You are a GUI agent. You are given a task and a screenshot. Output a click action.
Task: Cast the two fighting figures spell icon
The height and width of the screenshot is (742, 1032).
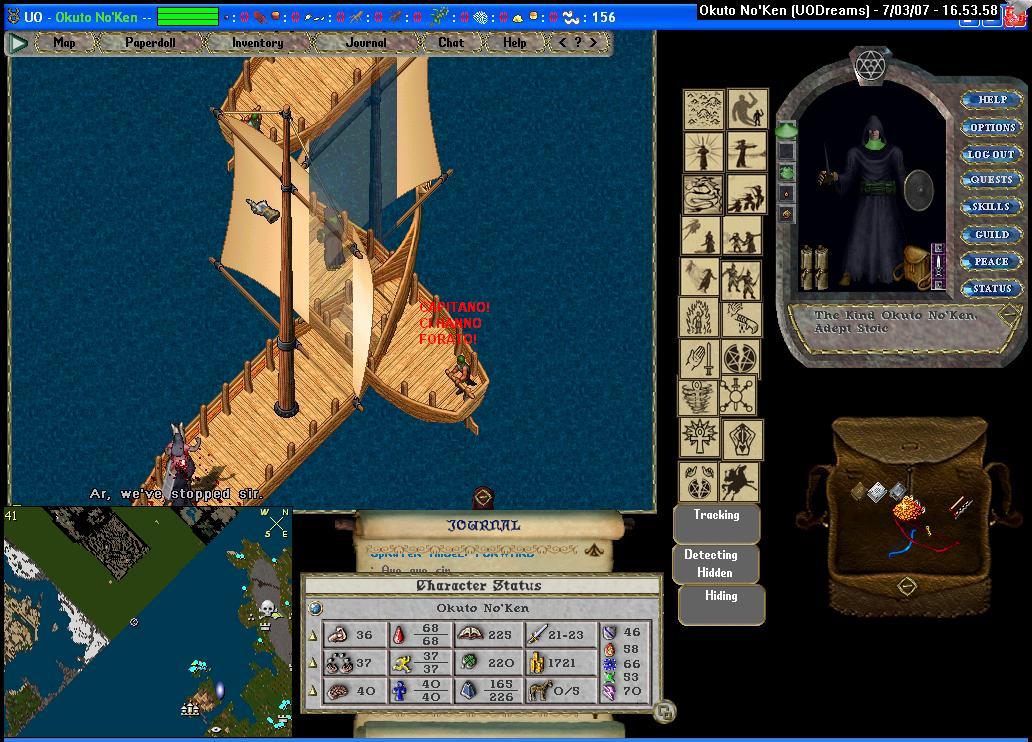tap(742, 236)
